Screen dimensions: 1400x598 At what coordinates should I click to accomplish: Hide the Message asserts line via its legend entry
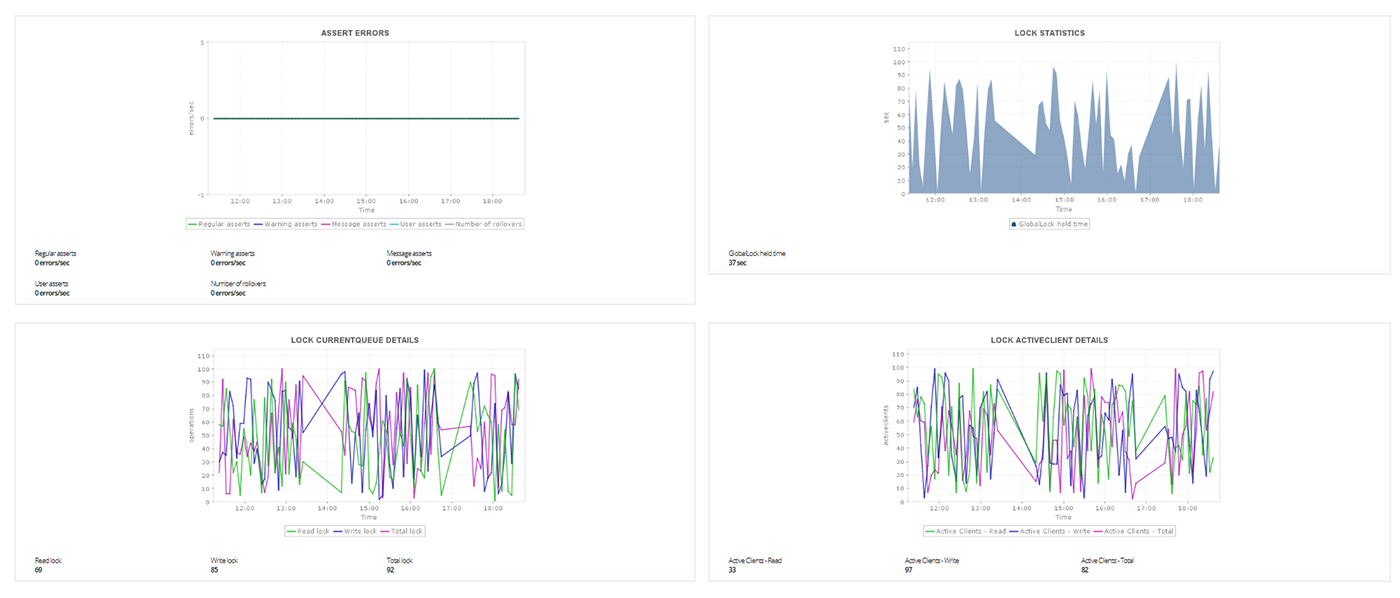pos(357,224)
